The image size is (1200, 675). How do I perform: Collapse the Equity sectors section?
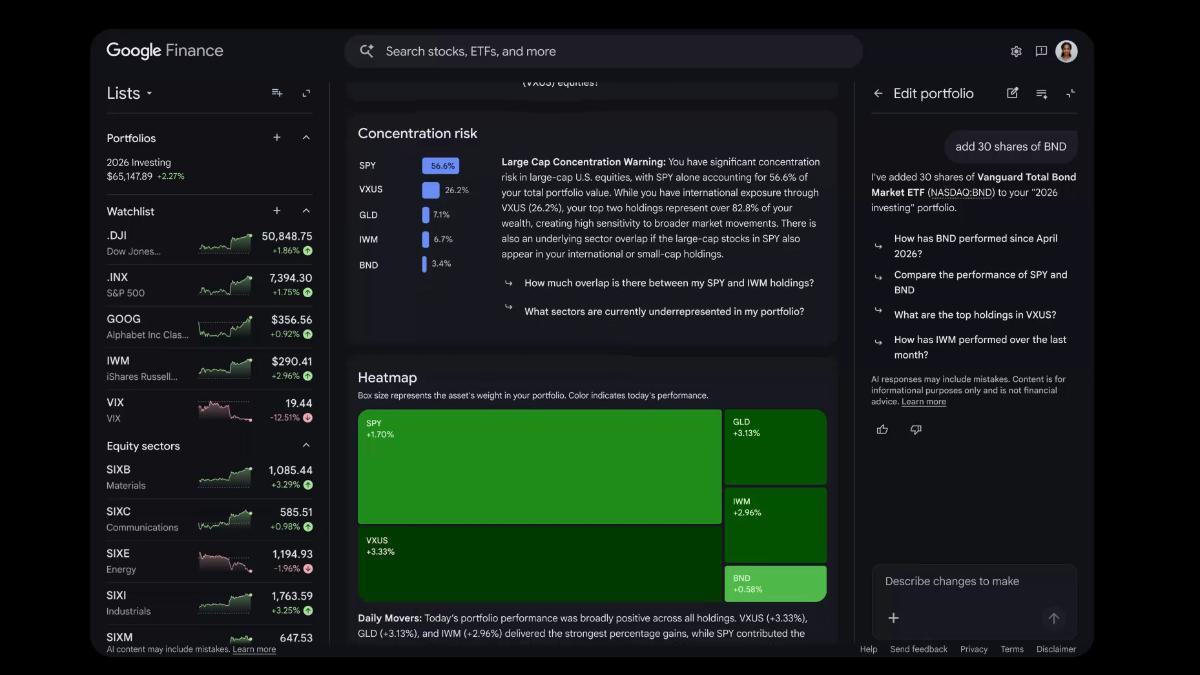(x=306, y=446)
